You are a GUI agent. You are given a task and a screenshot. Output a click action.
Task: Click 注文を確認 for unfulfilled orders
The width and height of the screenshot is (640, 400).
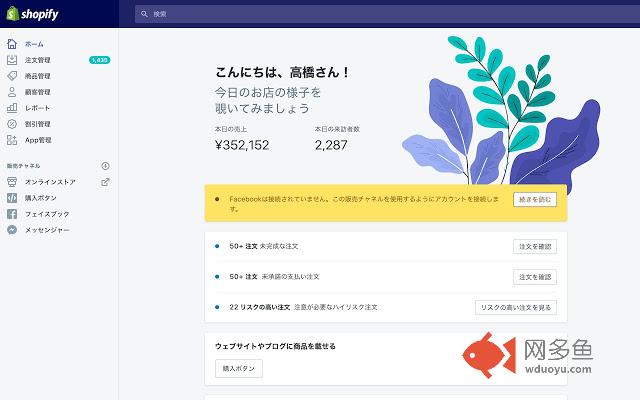click(x=535, y=247)
